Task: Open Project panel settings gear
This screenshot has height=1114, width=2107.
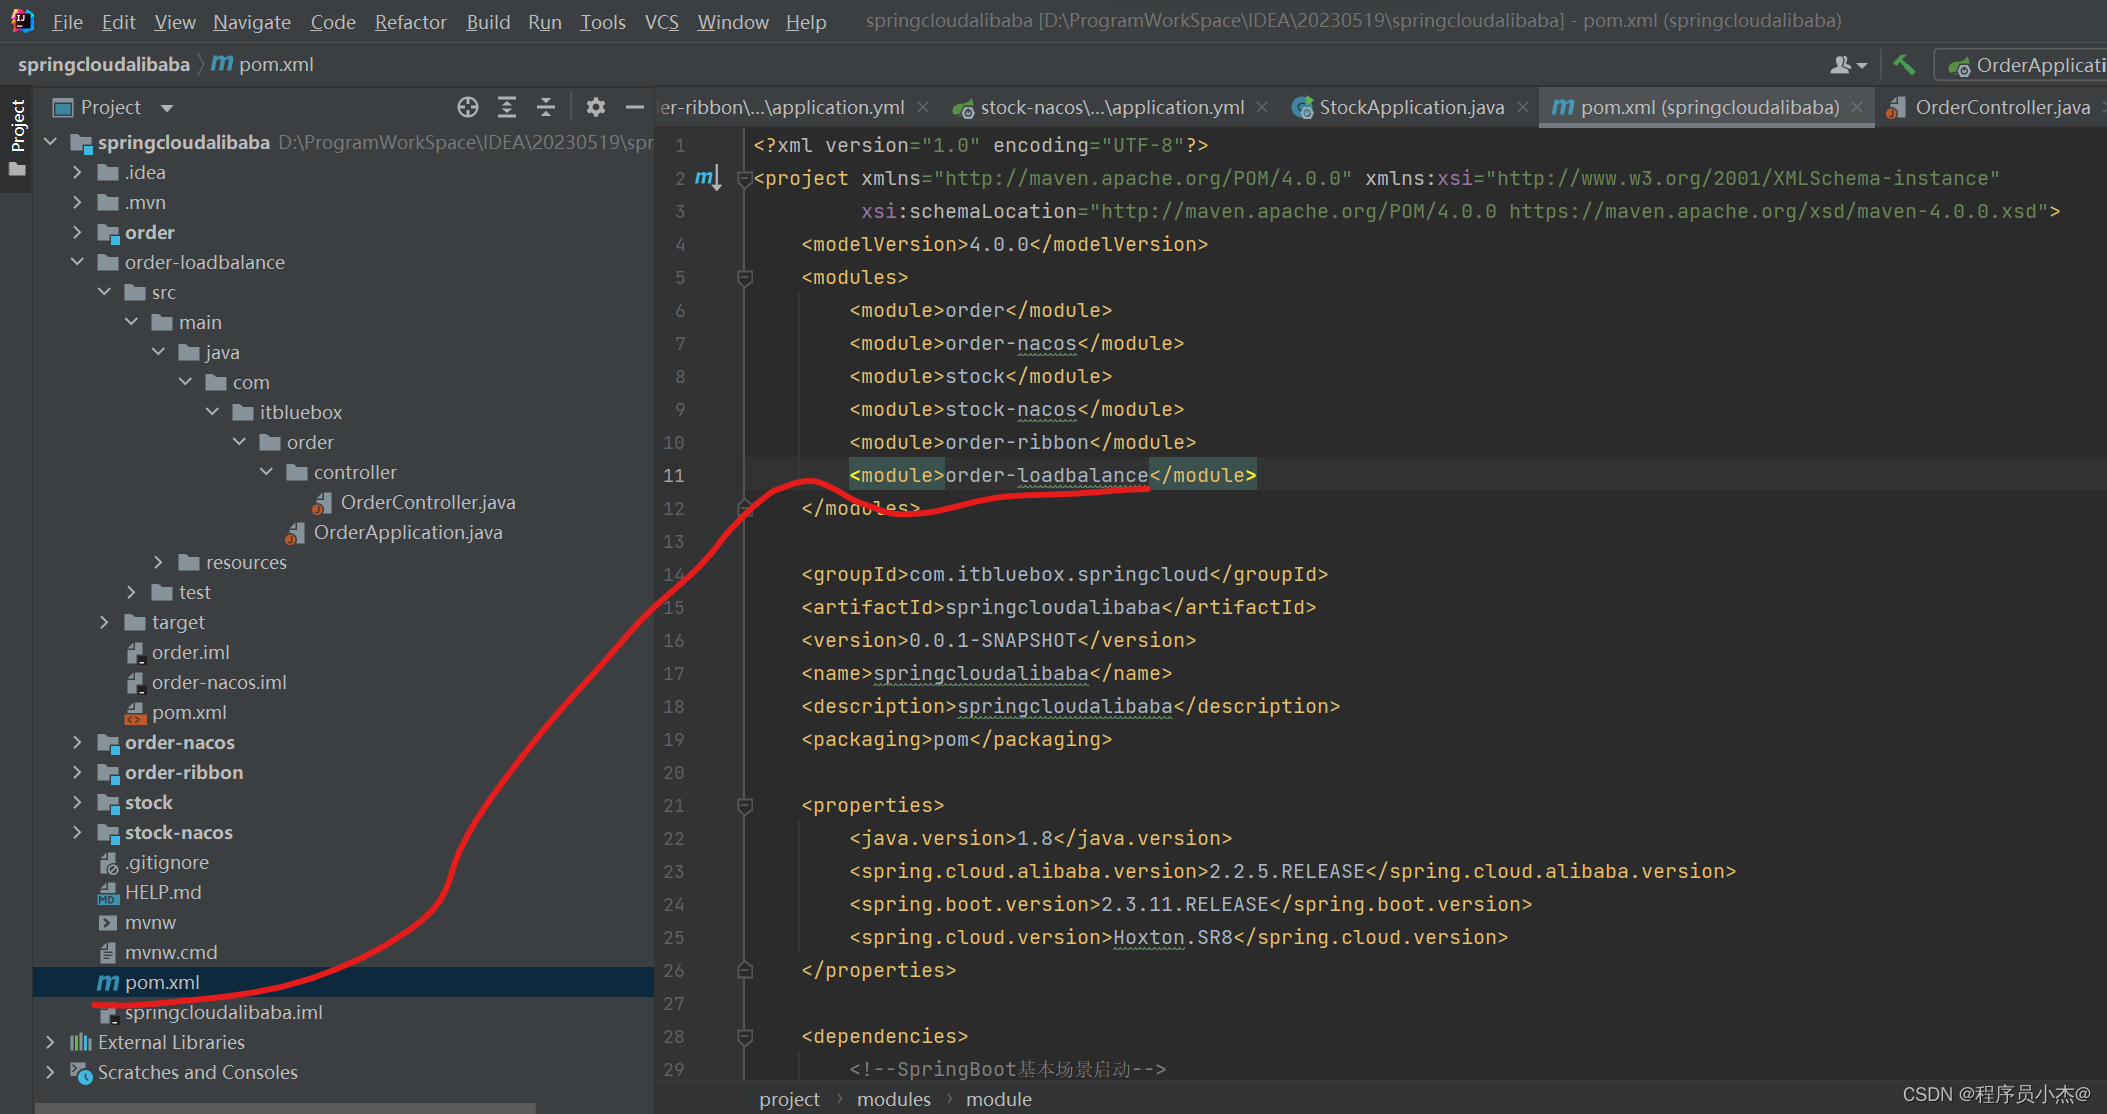Action: point(596,107)
